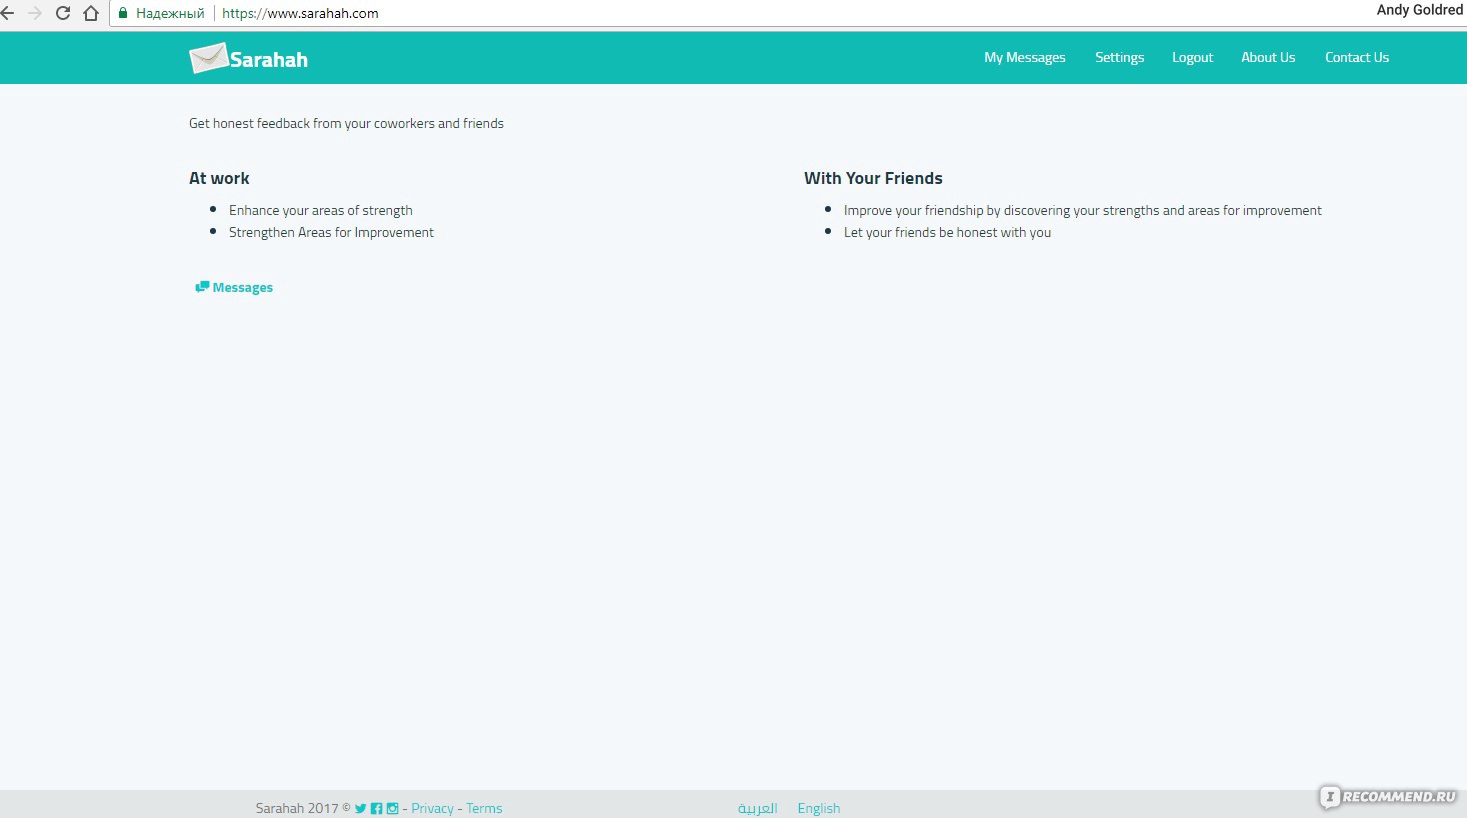
Task: Open My Messages in navigation bar
Action: pos(1025,57)
